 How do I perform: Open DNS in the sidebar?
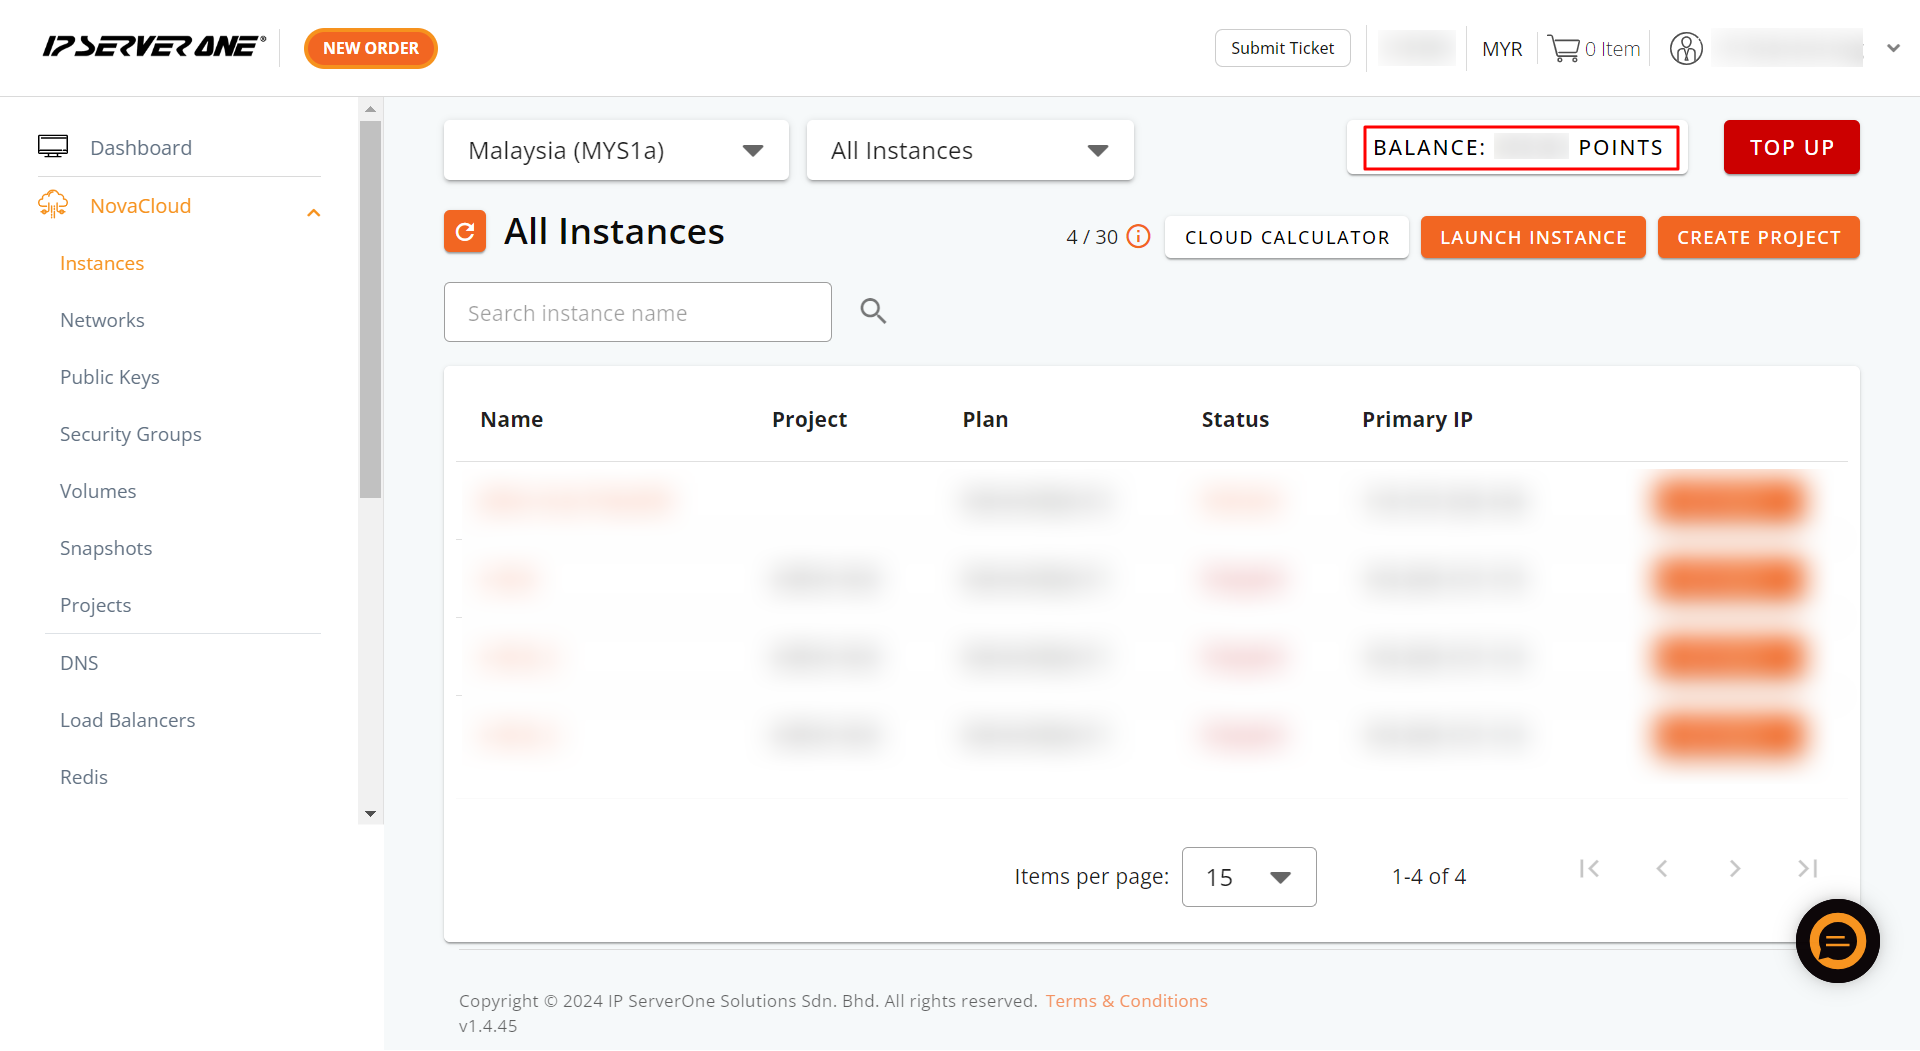pyautogui.click(x=79, y=663)
